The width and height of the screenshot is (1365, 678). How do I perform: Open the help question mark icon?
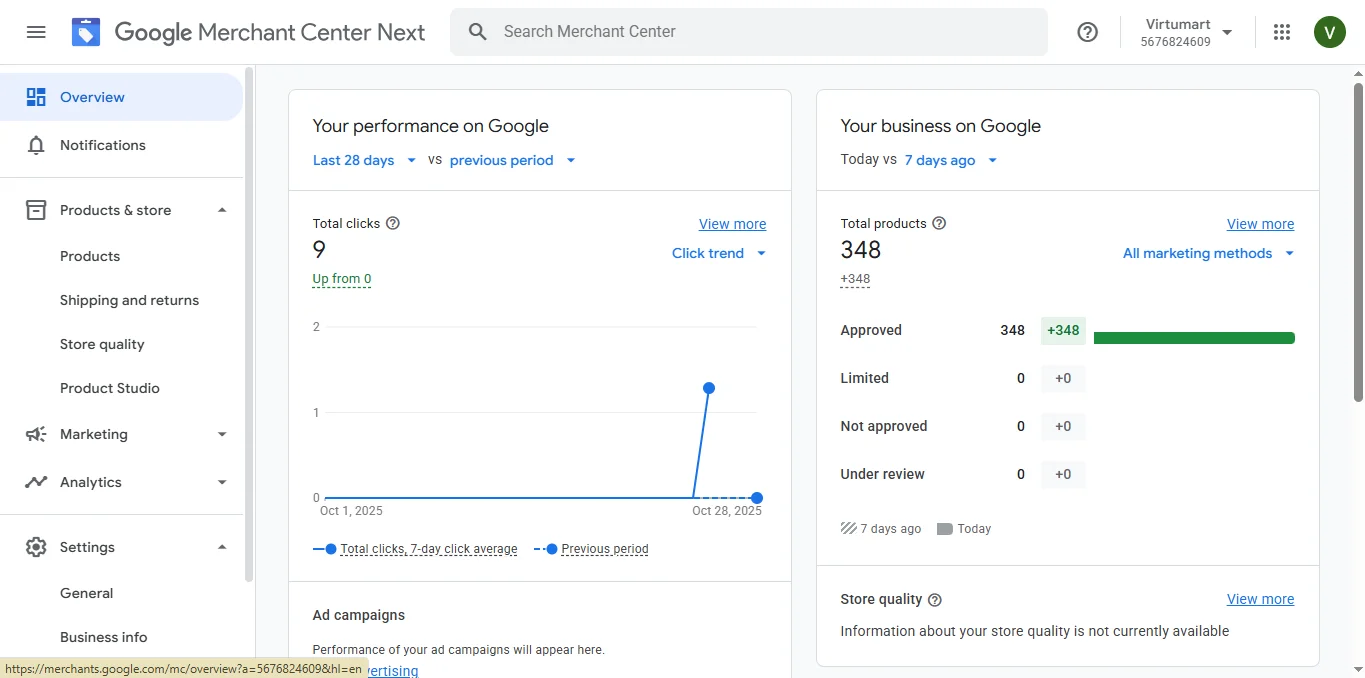[x=1087, y=32]
